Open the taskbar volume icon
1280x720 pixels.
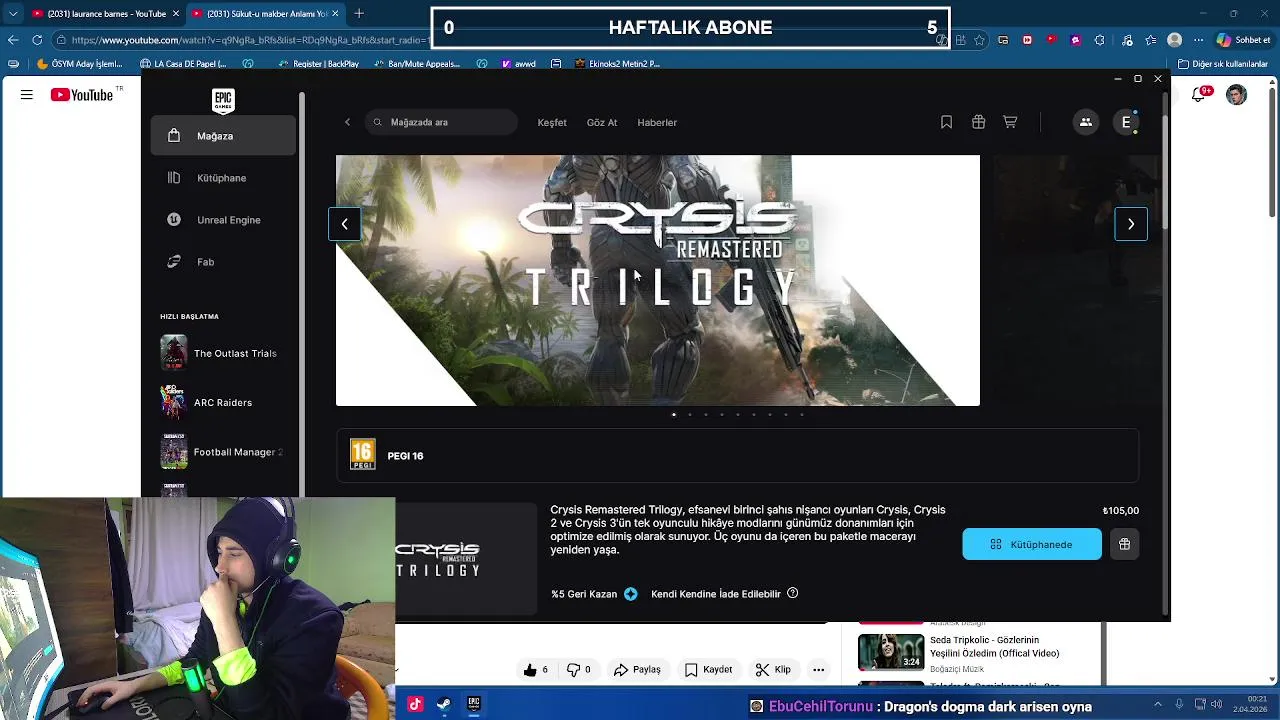pos(1216,704)
